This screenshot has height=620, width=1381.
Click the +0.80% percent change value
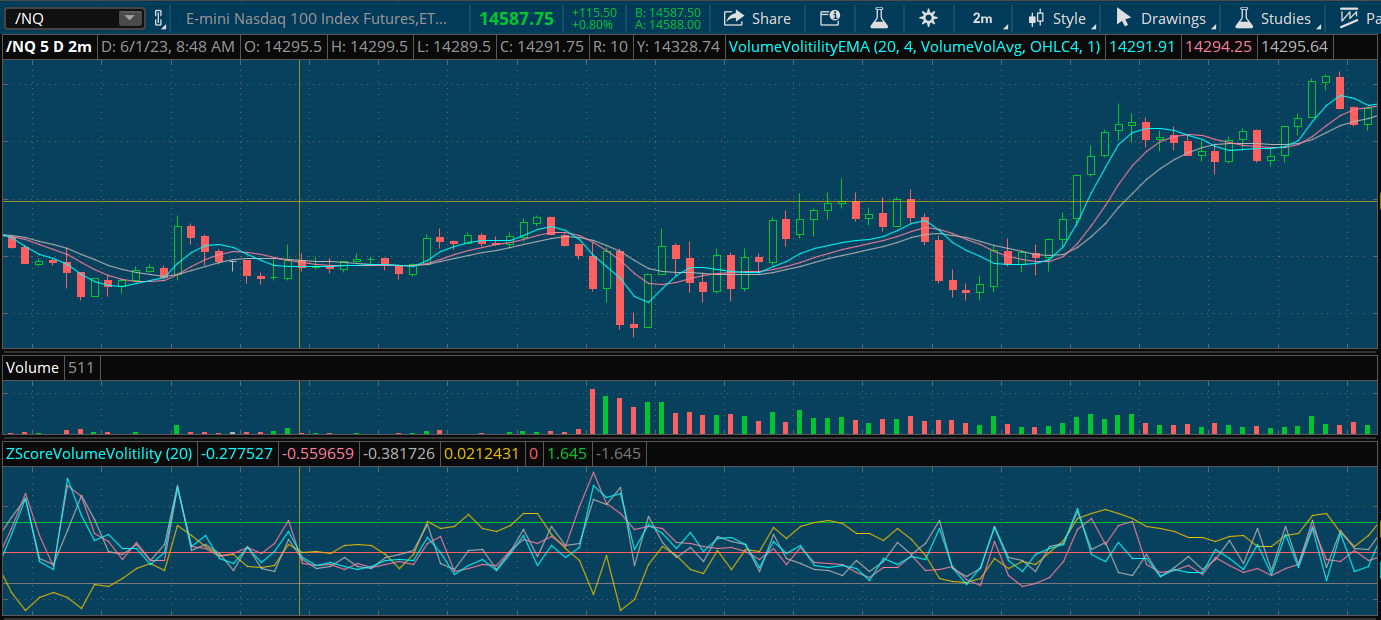click(592, 24)
